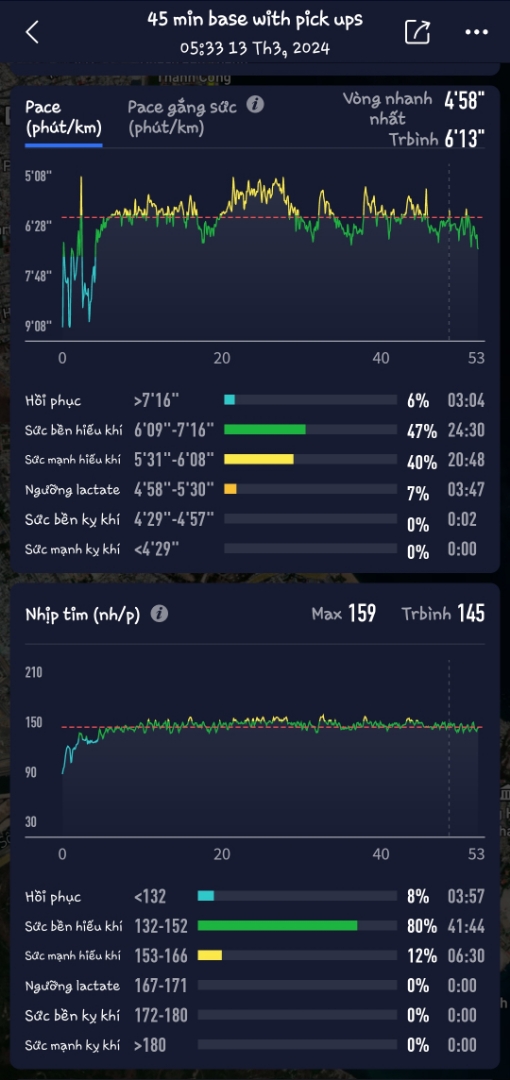This screenshot has height=1080, width=510.
Task: Tap the 210 heart rate axis label
Action: pyautogui.click(x=34, y=672)
